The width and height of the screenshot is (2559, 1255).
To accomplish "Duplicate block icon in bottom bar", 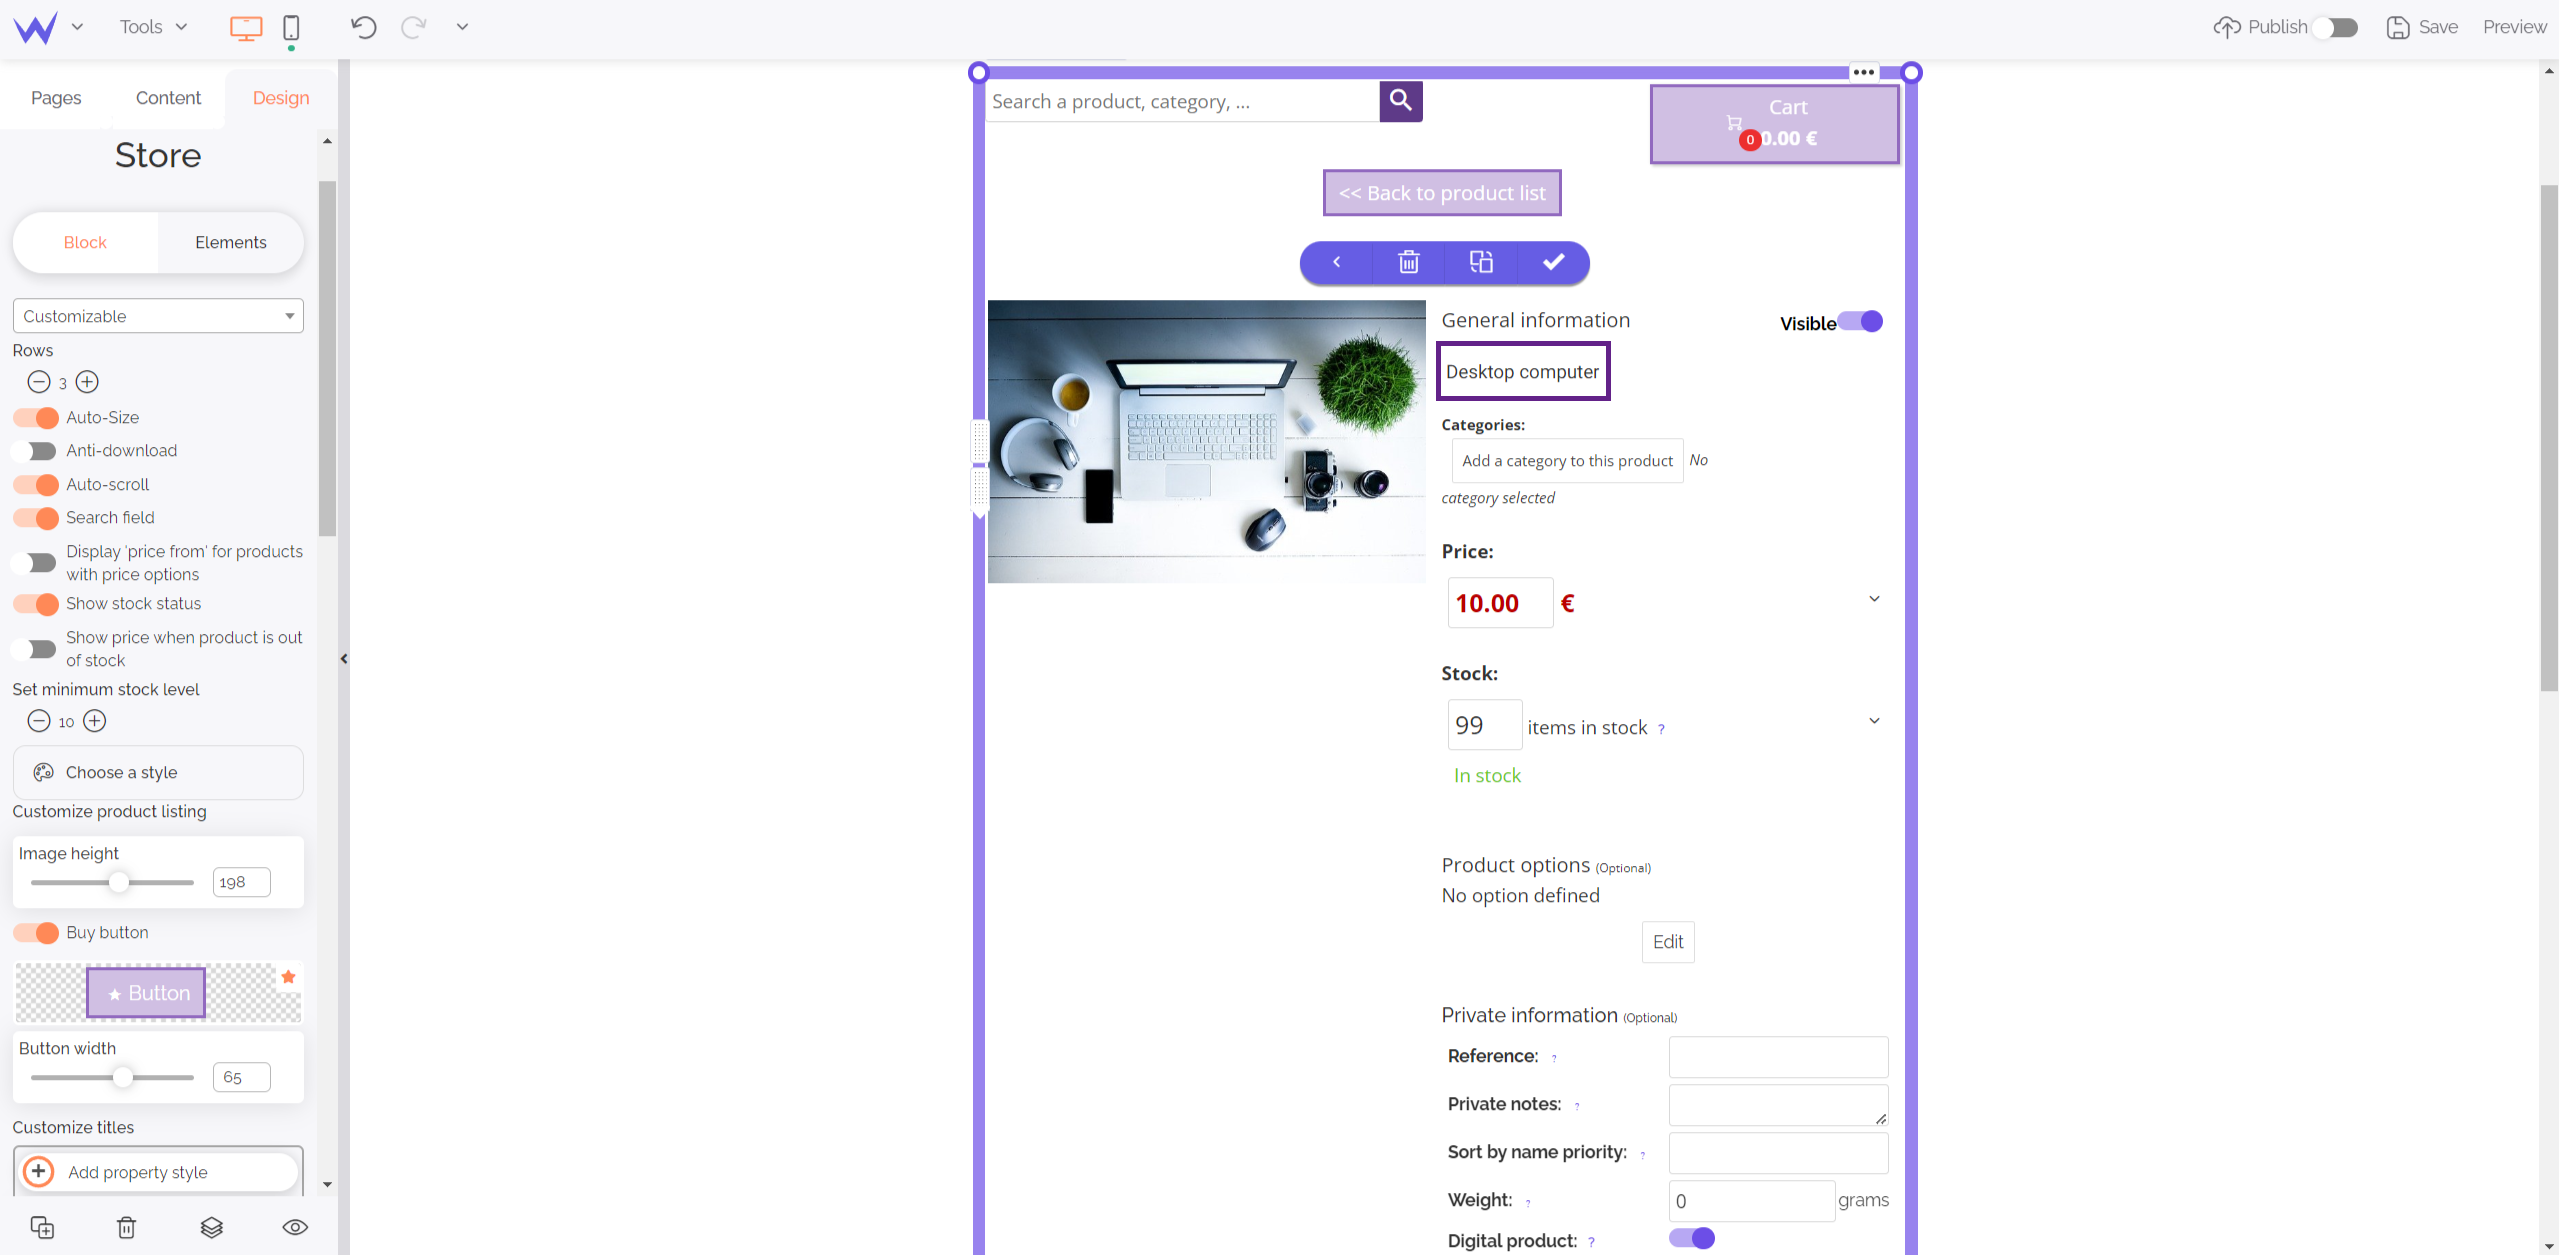I will pos(42,1227).
